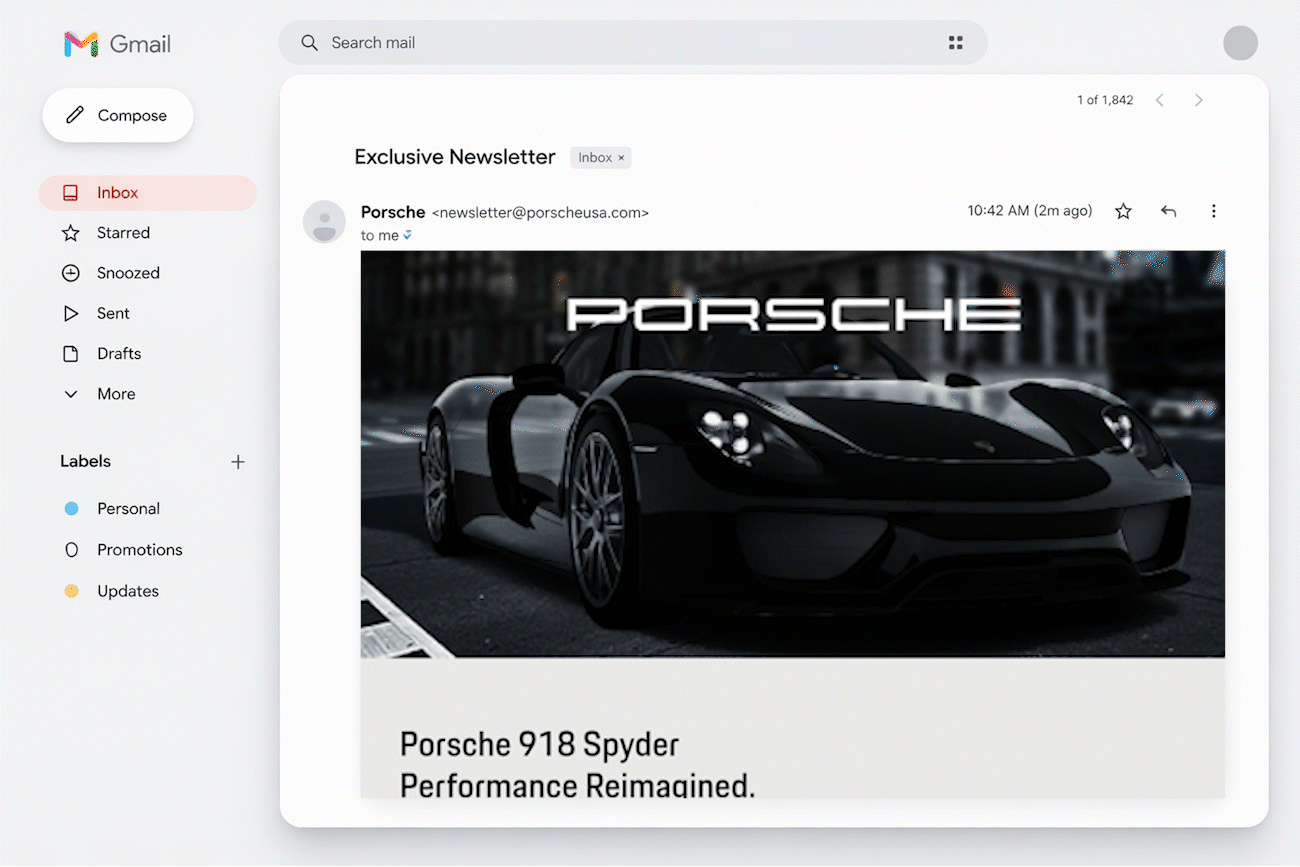Click the newsletter@porscheusa.com address
The height and width of the screenshot is (867, 1300).
point(540,213)
